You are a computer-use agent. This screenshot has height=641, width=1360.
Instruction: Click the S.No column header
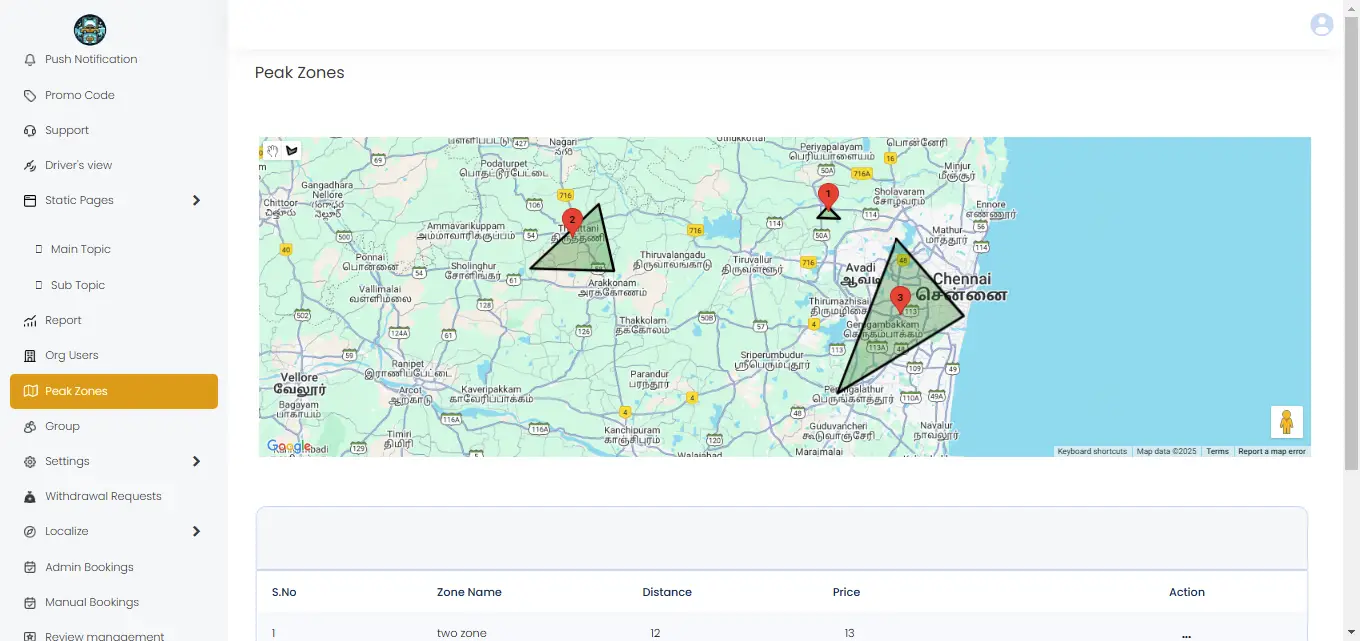tap(284, 592)
